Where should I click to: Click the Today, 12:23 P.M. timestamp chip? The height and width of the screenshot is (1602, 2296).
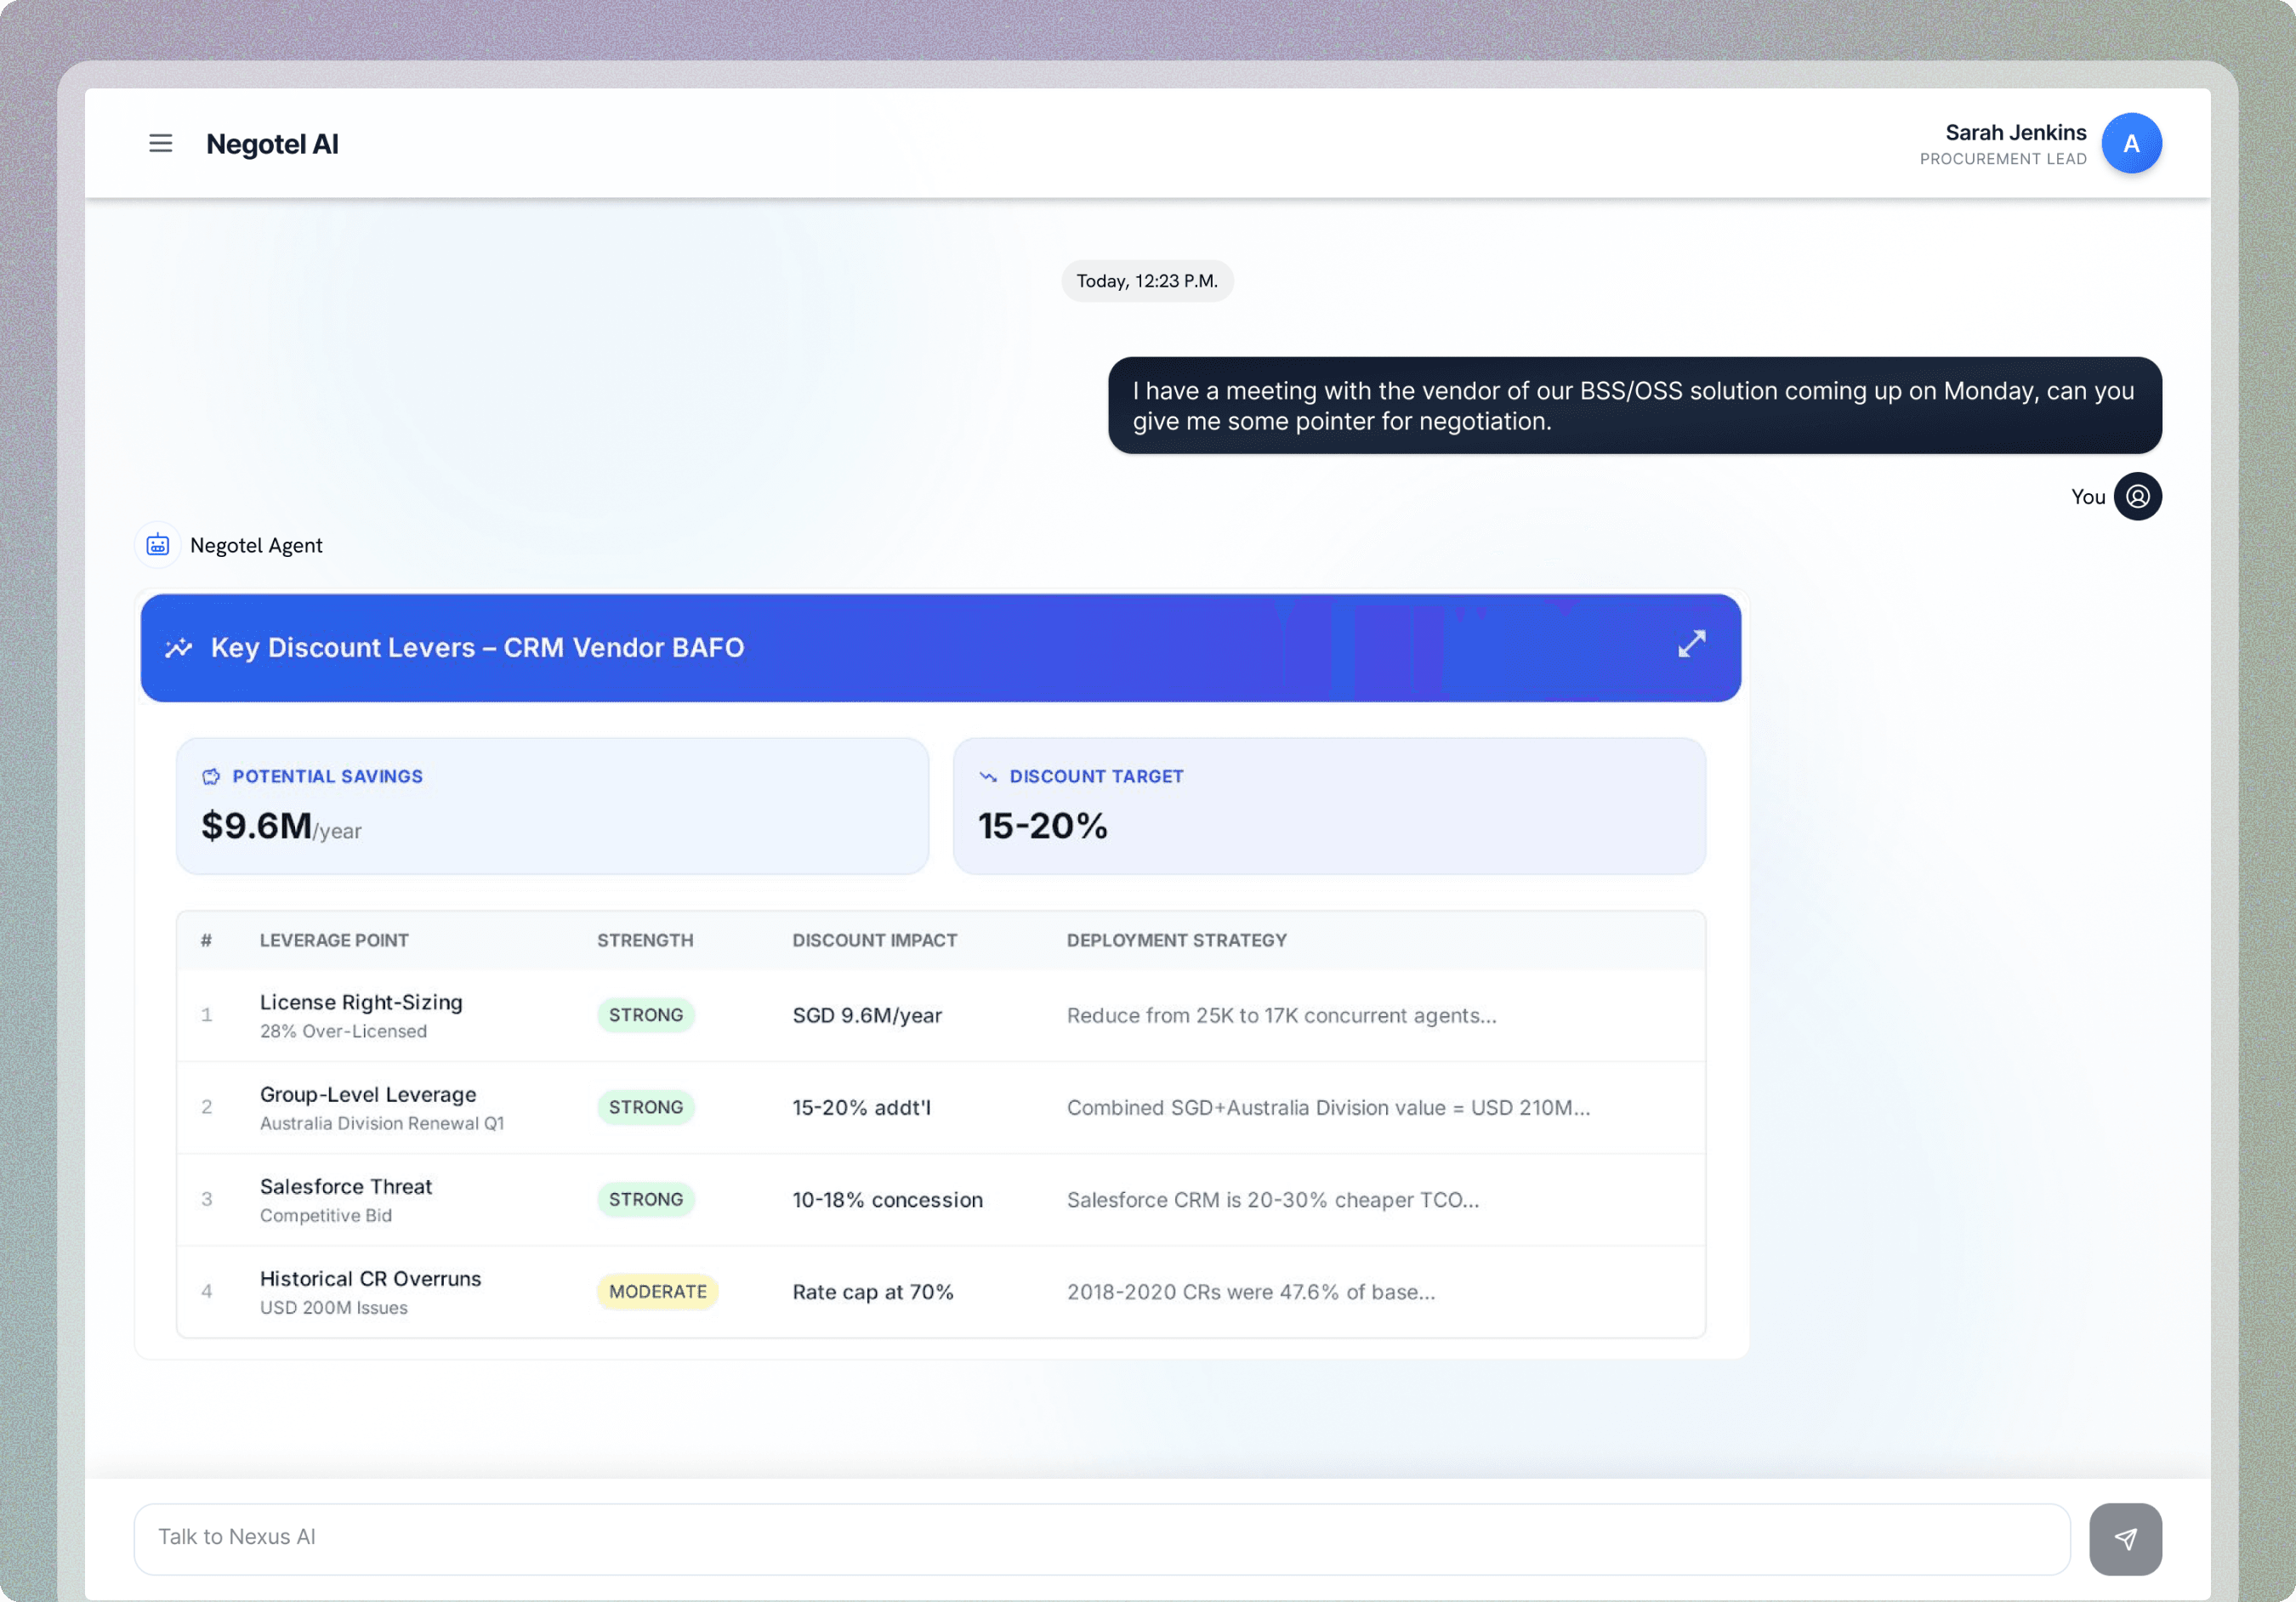coord(1146,281)
